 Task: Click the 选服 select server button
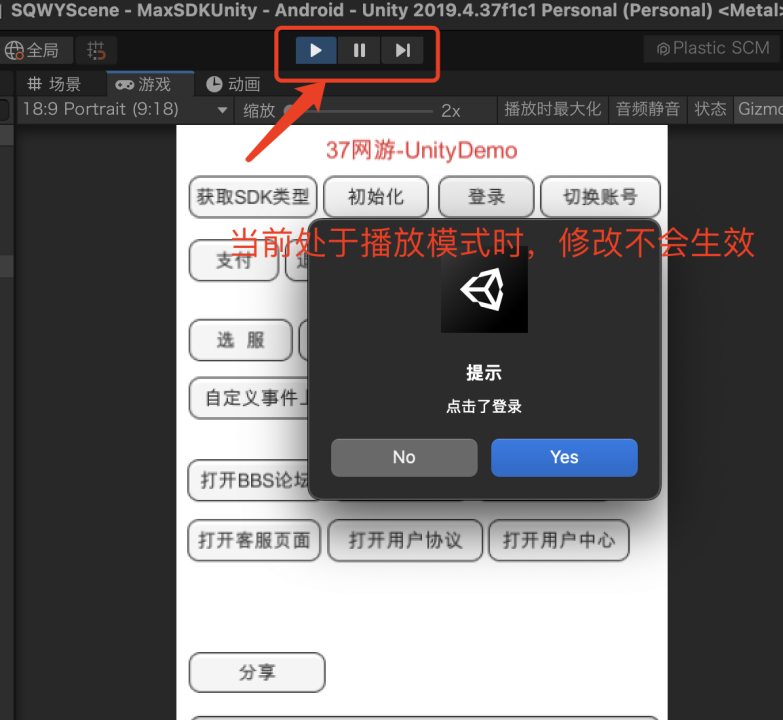(240, 340)
